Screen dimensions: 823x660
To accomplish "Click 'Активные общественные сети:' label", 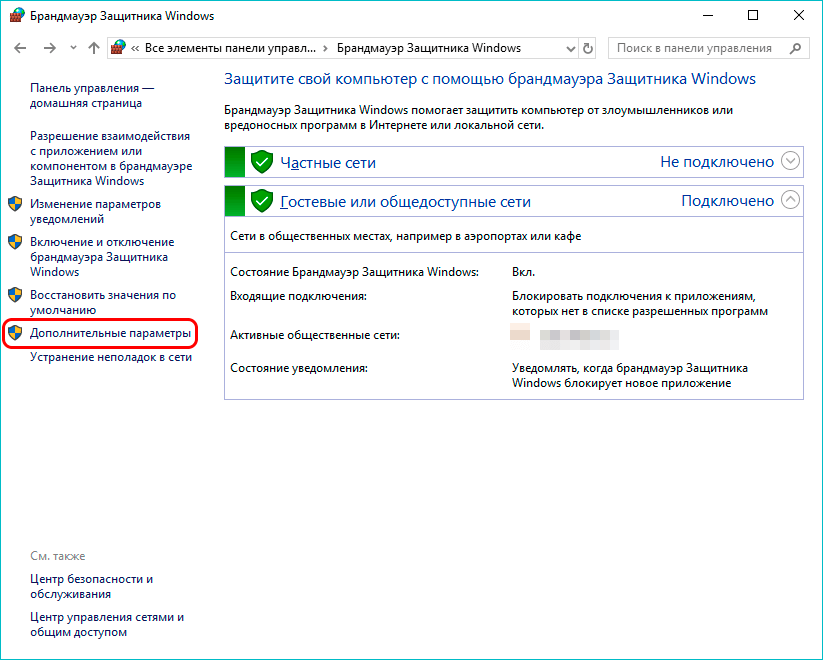I will [315, 335].
